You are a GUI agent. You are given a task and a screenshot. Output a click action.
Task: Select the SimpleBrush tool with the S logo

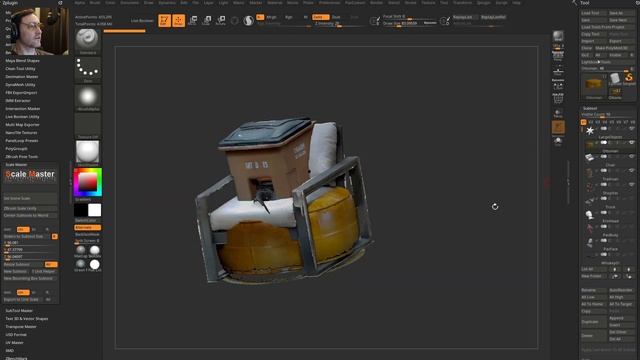pos(629,78)
